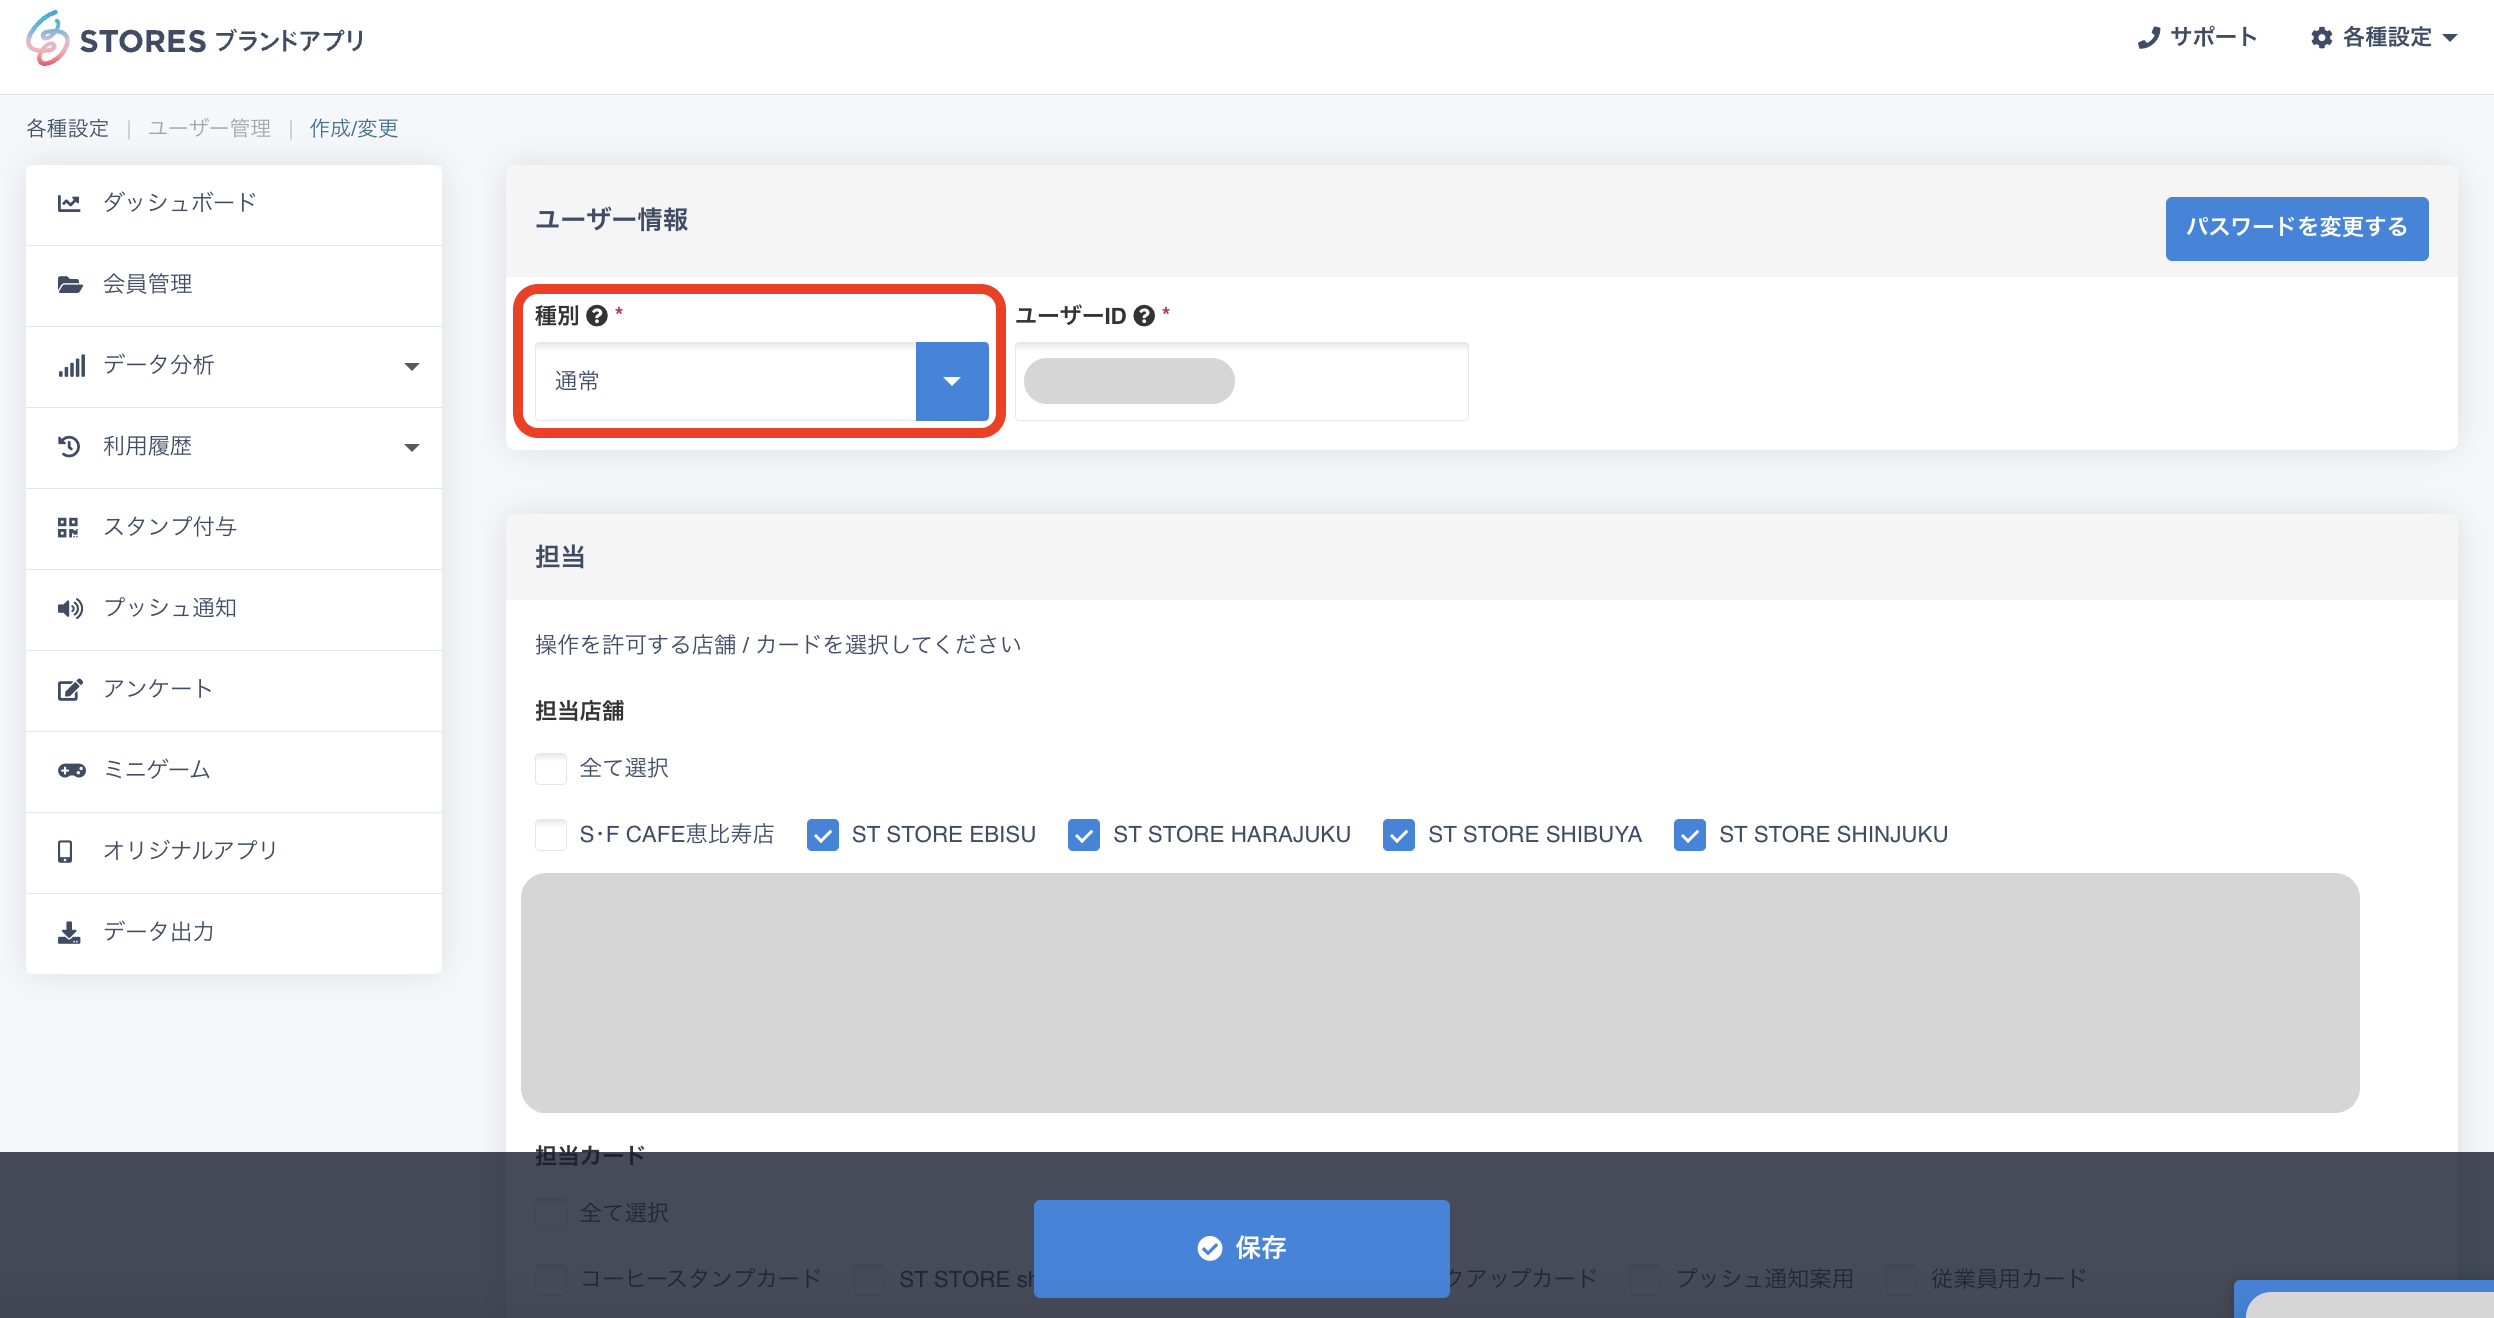Image resolution: width=2494 pixels, height=1318 pixels.
Task: Click the パスワードを変更する button
Action: tap(2296, 228)
